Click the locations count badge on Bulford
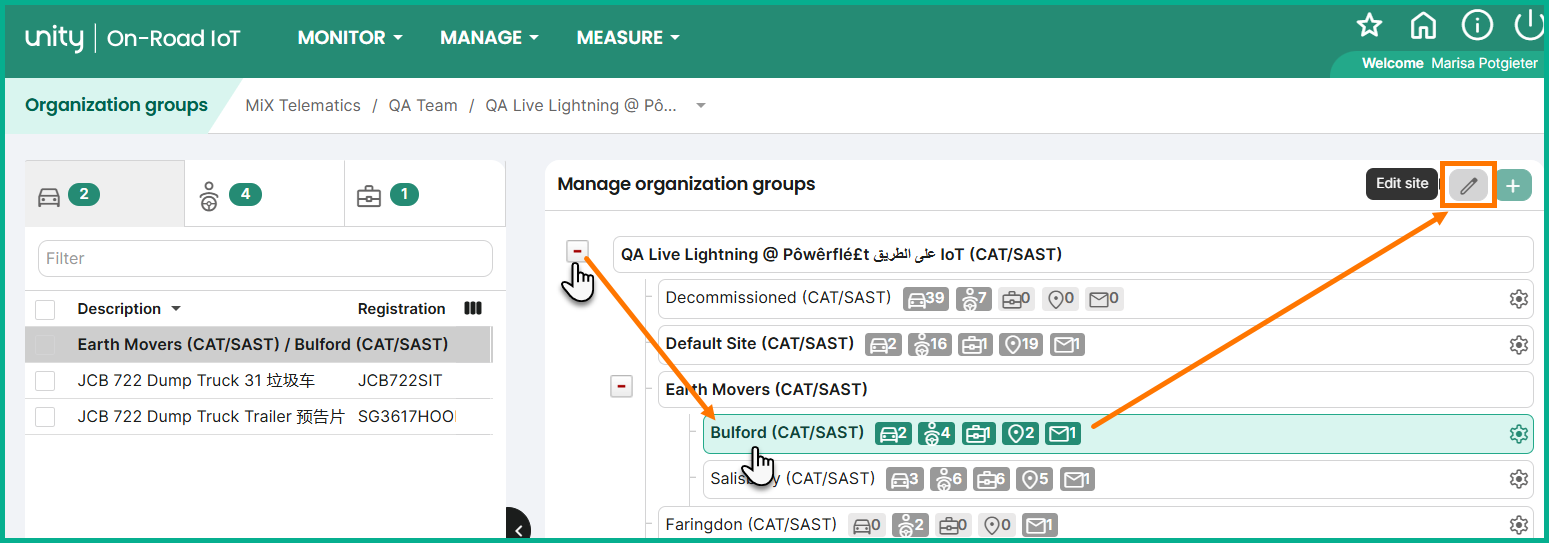Viewport: 1549px width, 543px height. click(x=1022, y=433)
